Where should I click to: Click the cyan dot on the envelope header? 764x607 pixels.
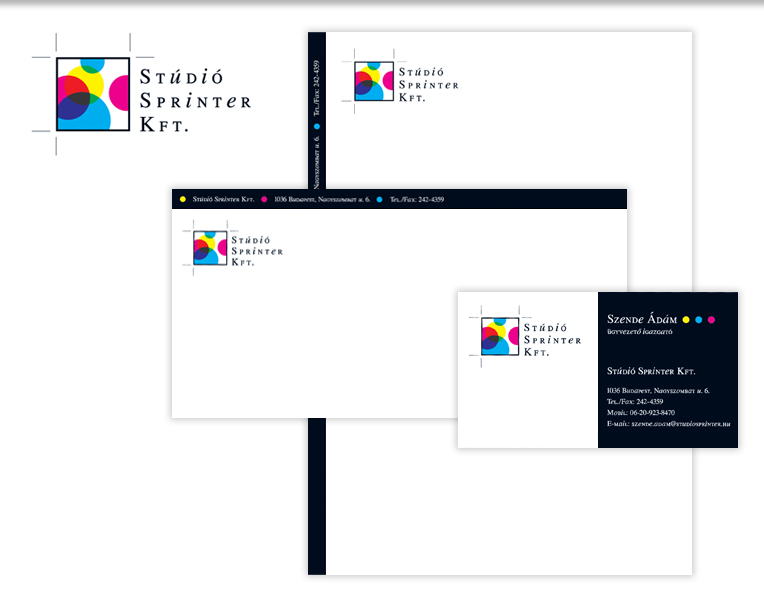point(379,199)
